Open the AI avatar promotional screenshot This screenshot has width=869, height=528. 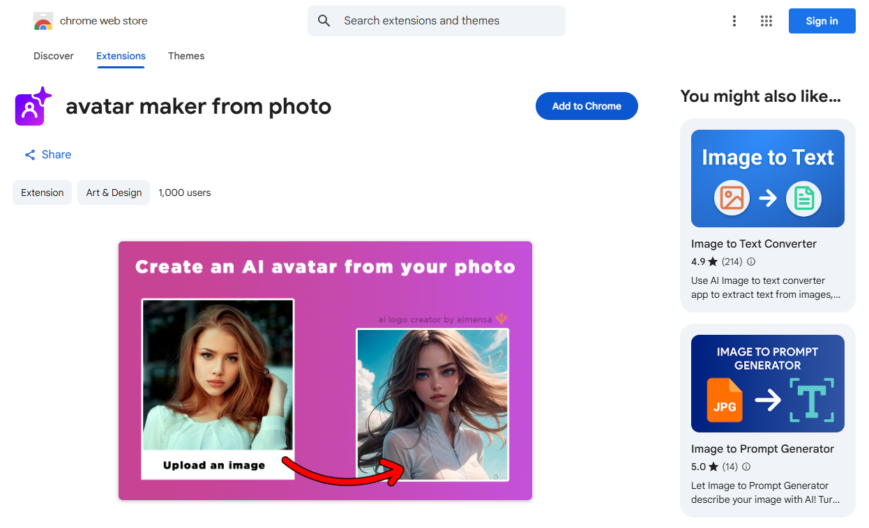(325, 371)
